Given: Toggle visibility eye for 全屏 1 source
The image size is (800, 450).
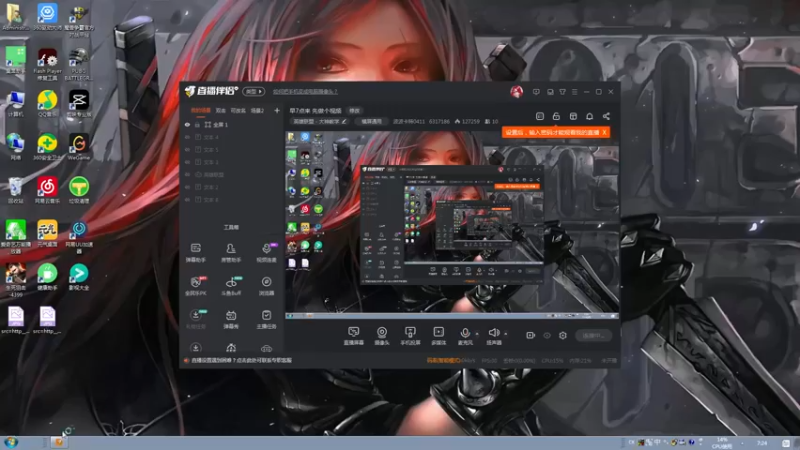Looking at the screenshot, I should 187,124.
